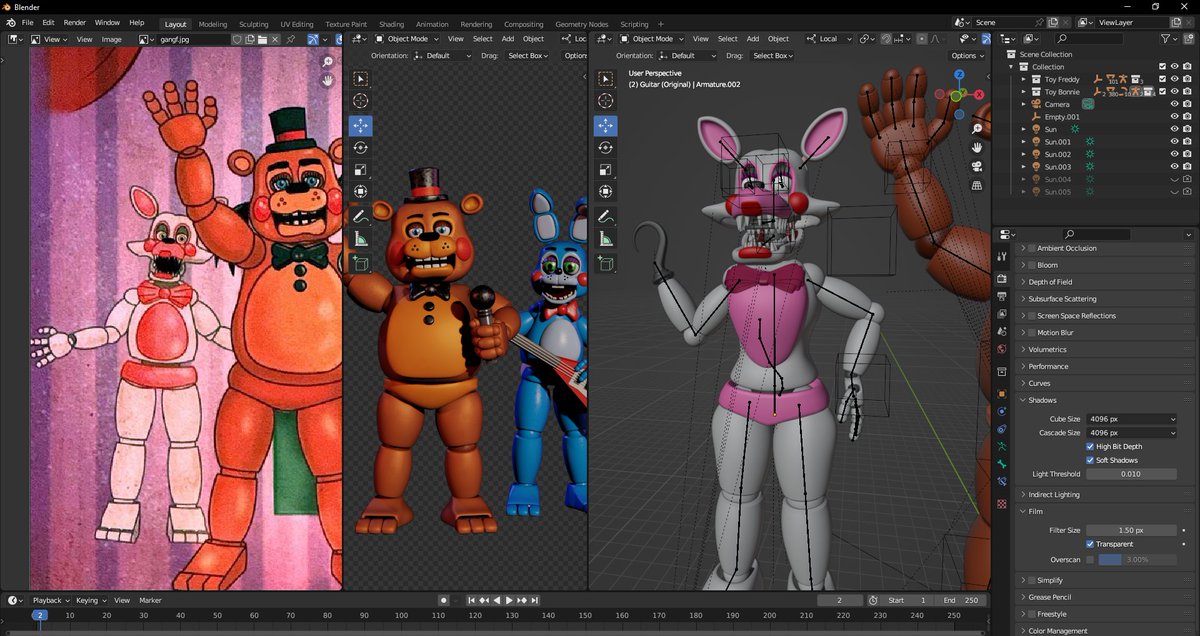The width and height of the screenshot is (1200, 636).
Task: Select the Scale tool in right viewport
Action: click(x=605, y=169)
